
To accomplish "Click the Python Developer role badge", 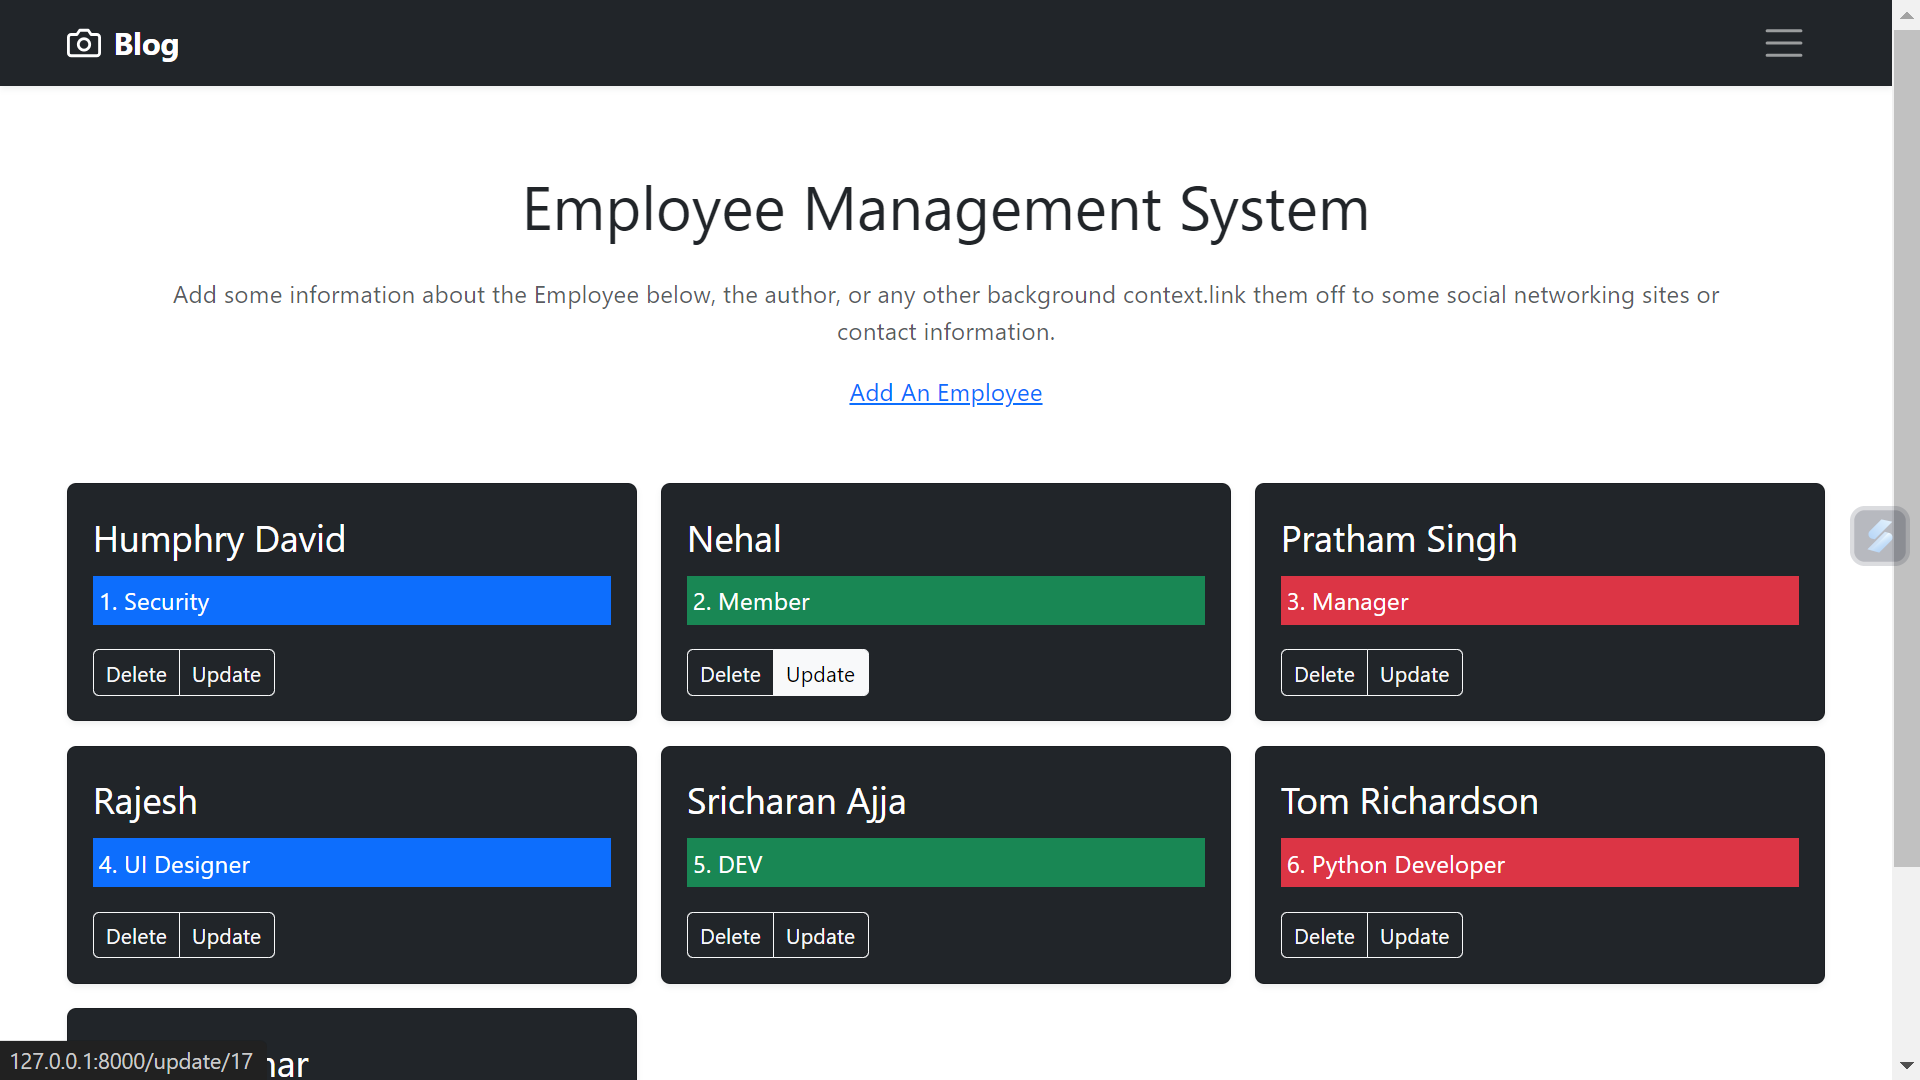I will 1538,863.
